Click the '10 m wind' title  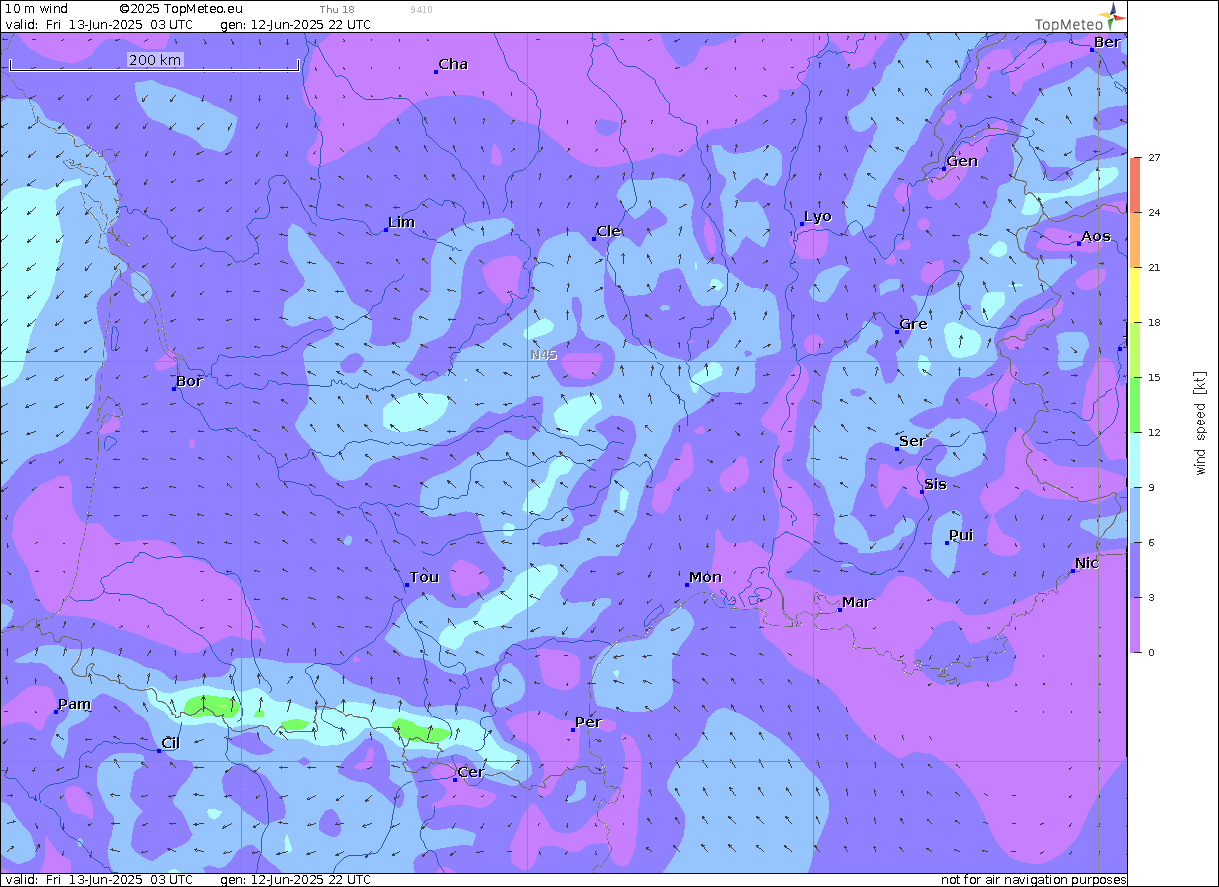point(37,8)
